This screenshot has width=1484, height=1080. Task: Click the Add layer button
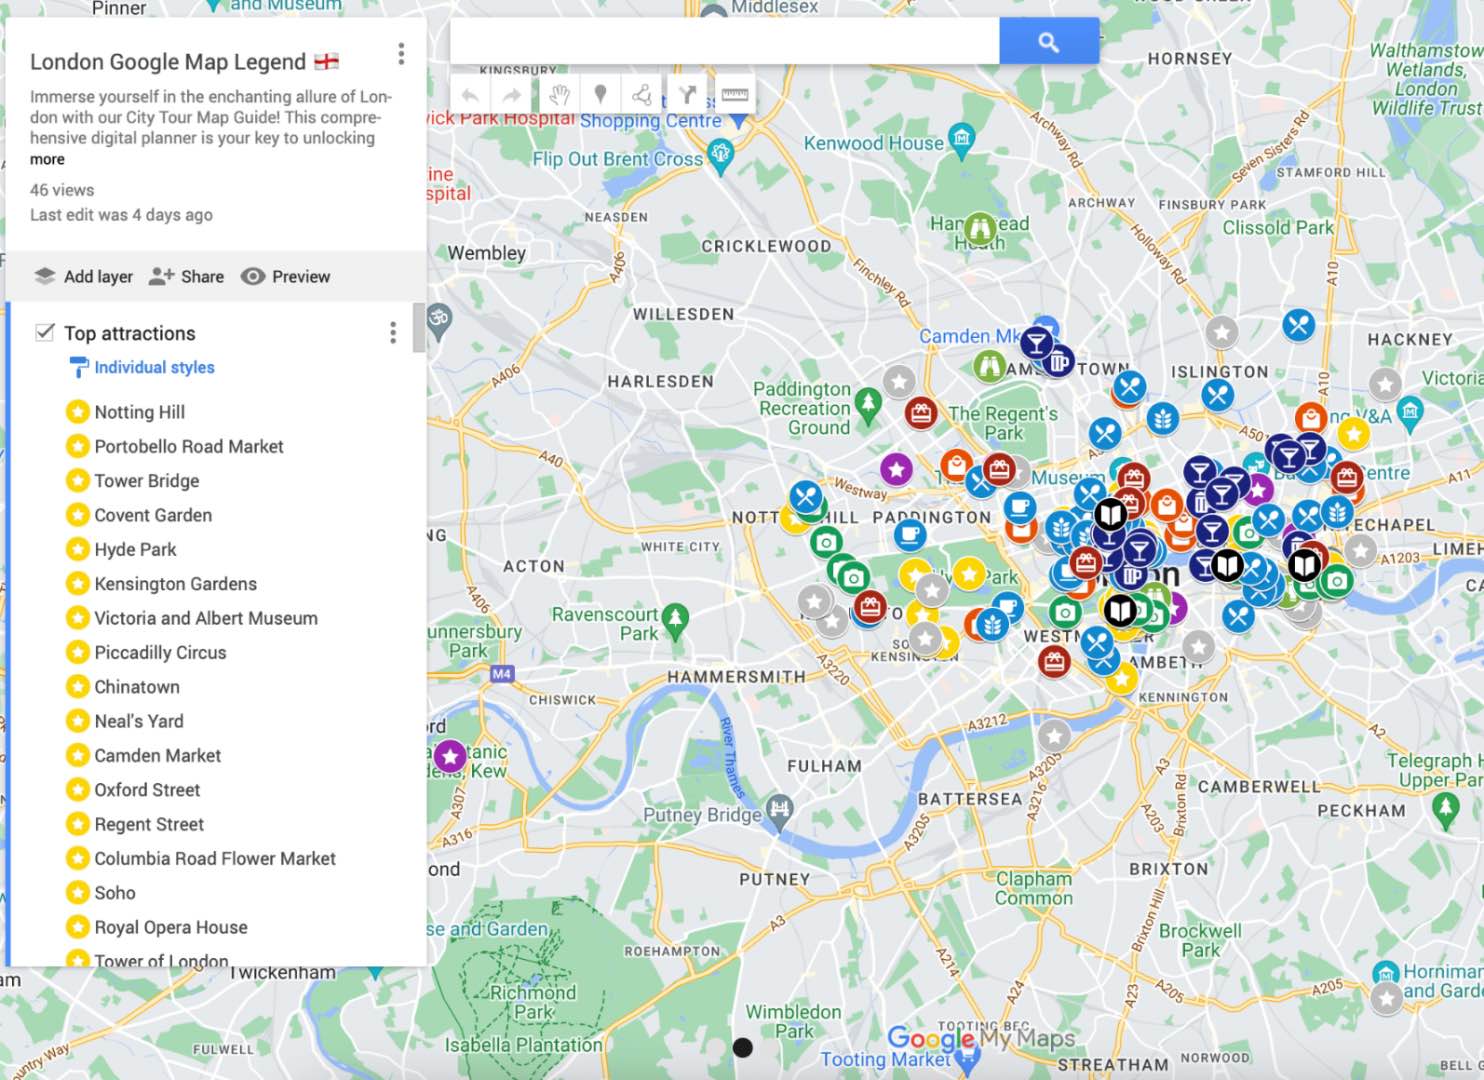[x=84, y=277]
